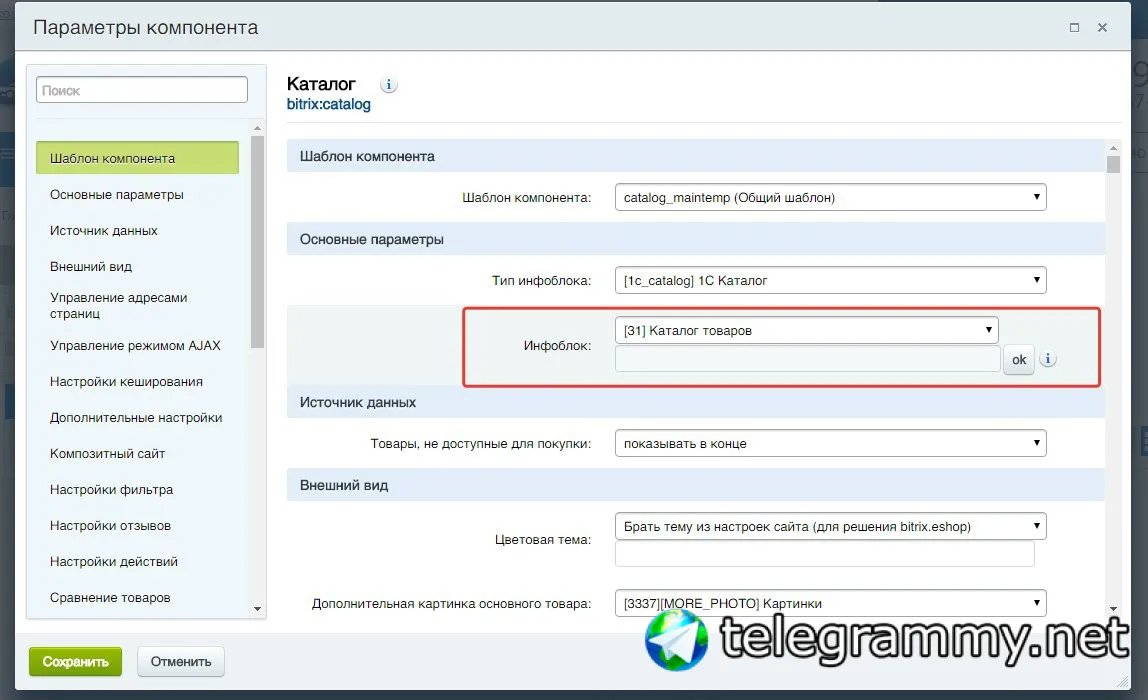Select Управление режимом AJAX in sidebar

click(135, 346)
